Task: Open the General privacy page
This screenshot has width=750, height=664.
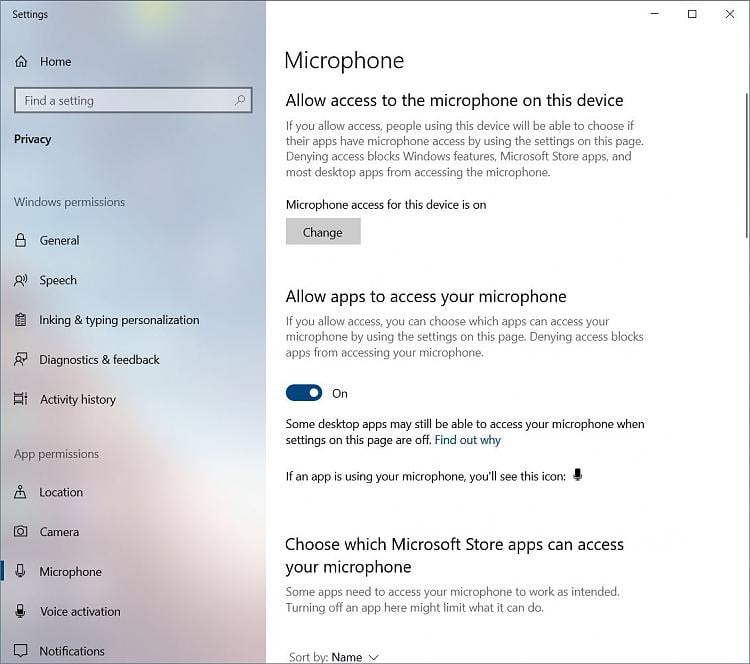Action: coord(59,240)
